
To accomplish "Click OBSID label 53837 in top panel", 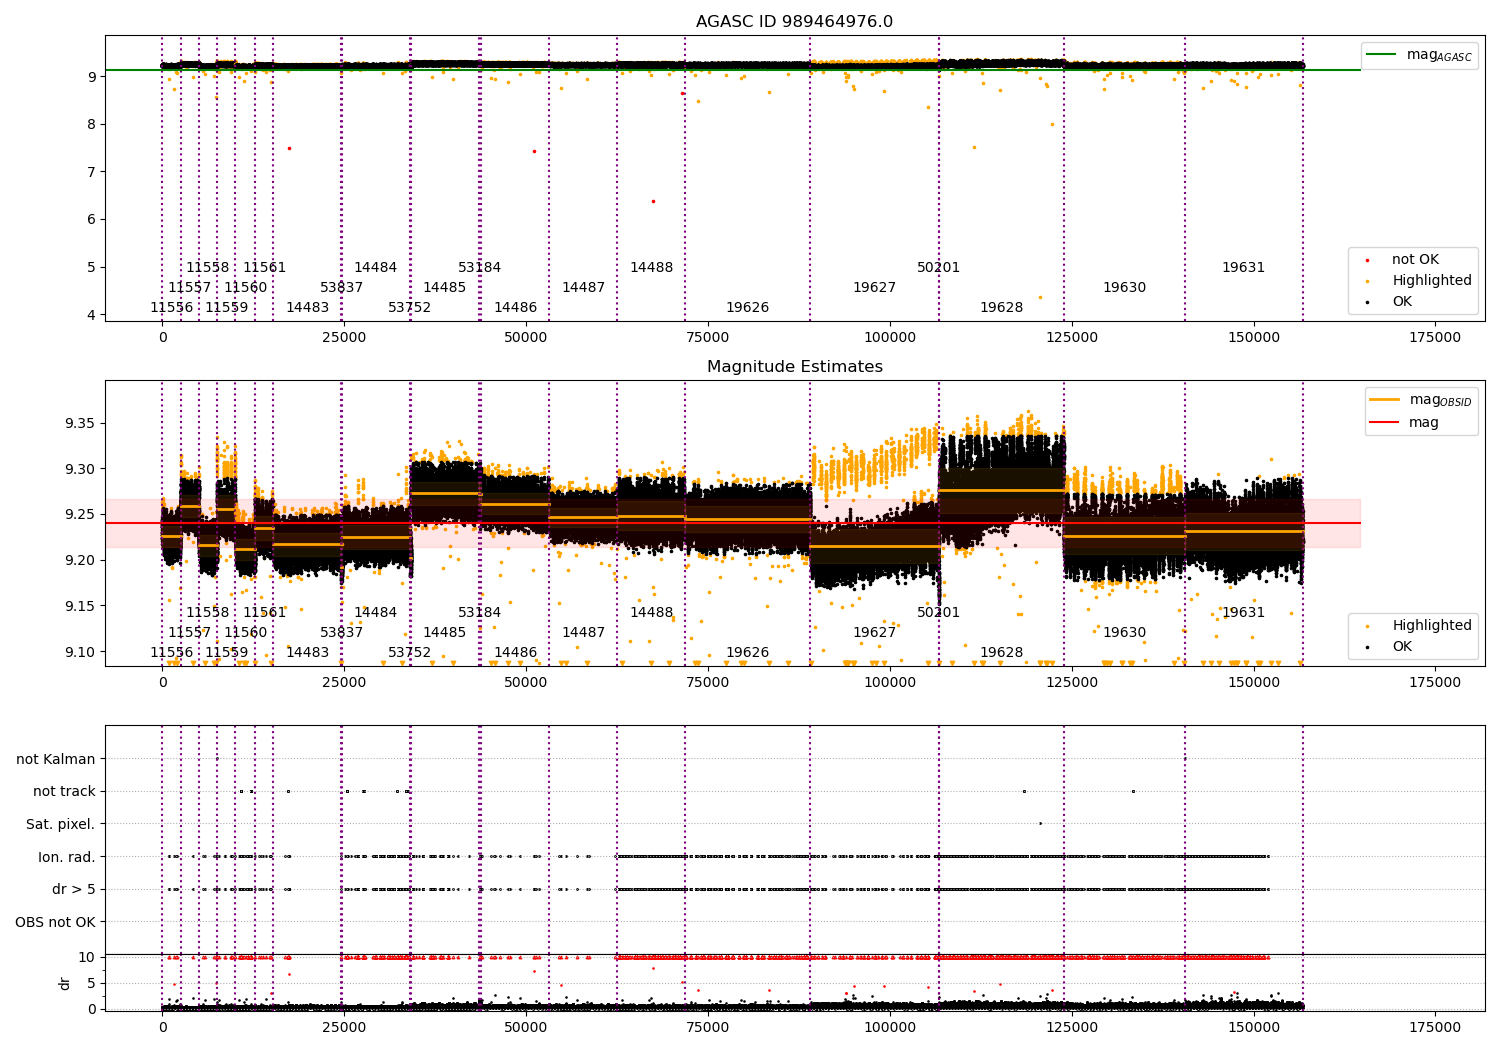I will click(x=342, y=288).
